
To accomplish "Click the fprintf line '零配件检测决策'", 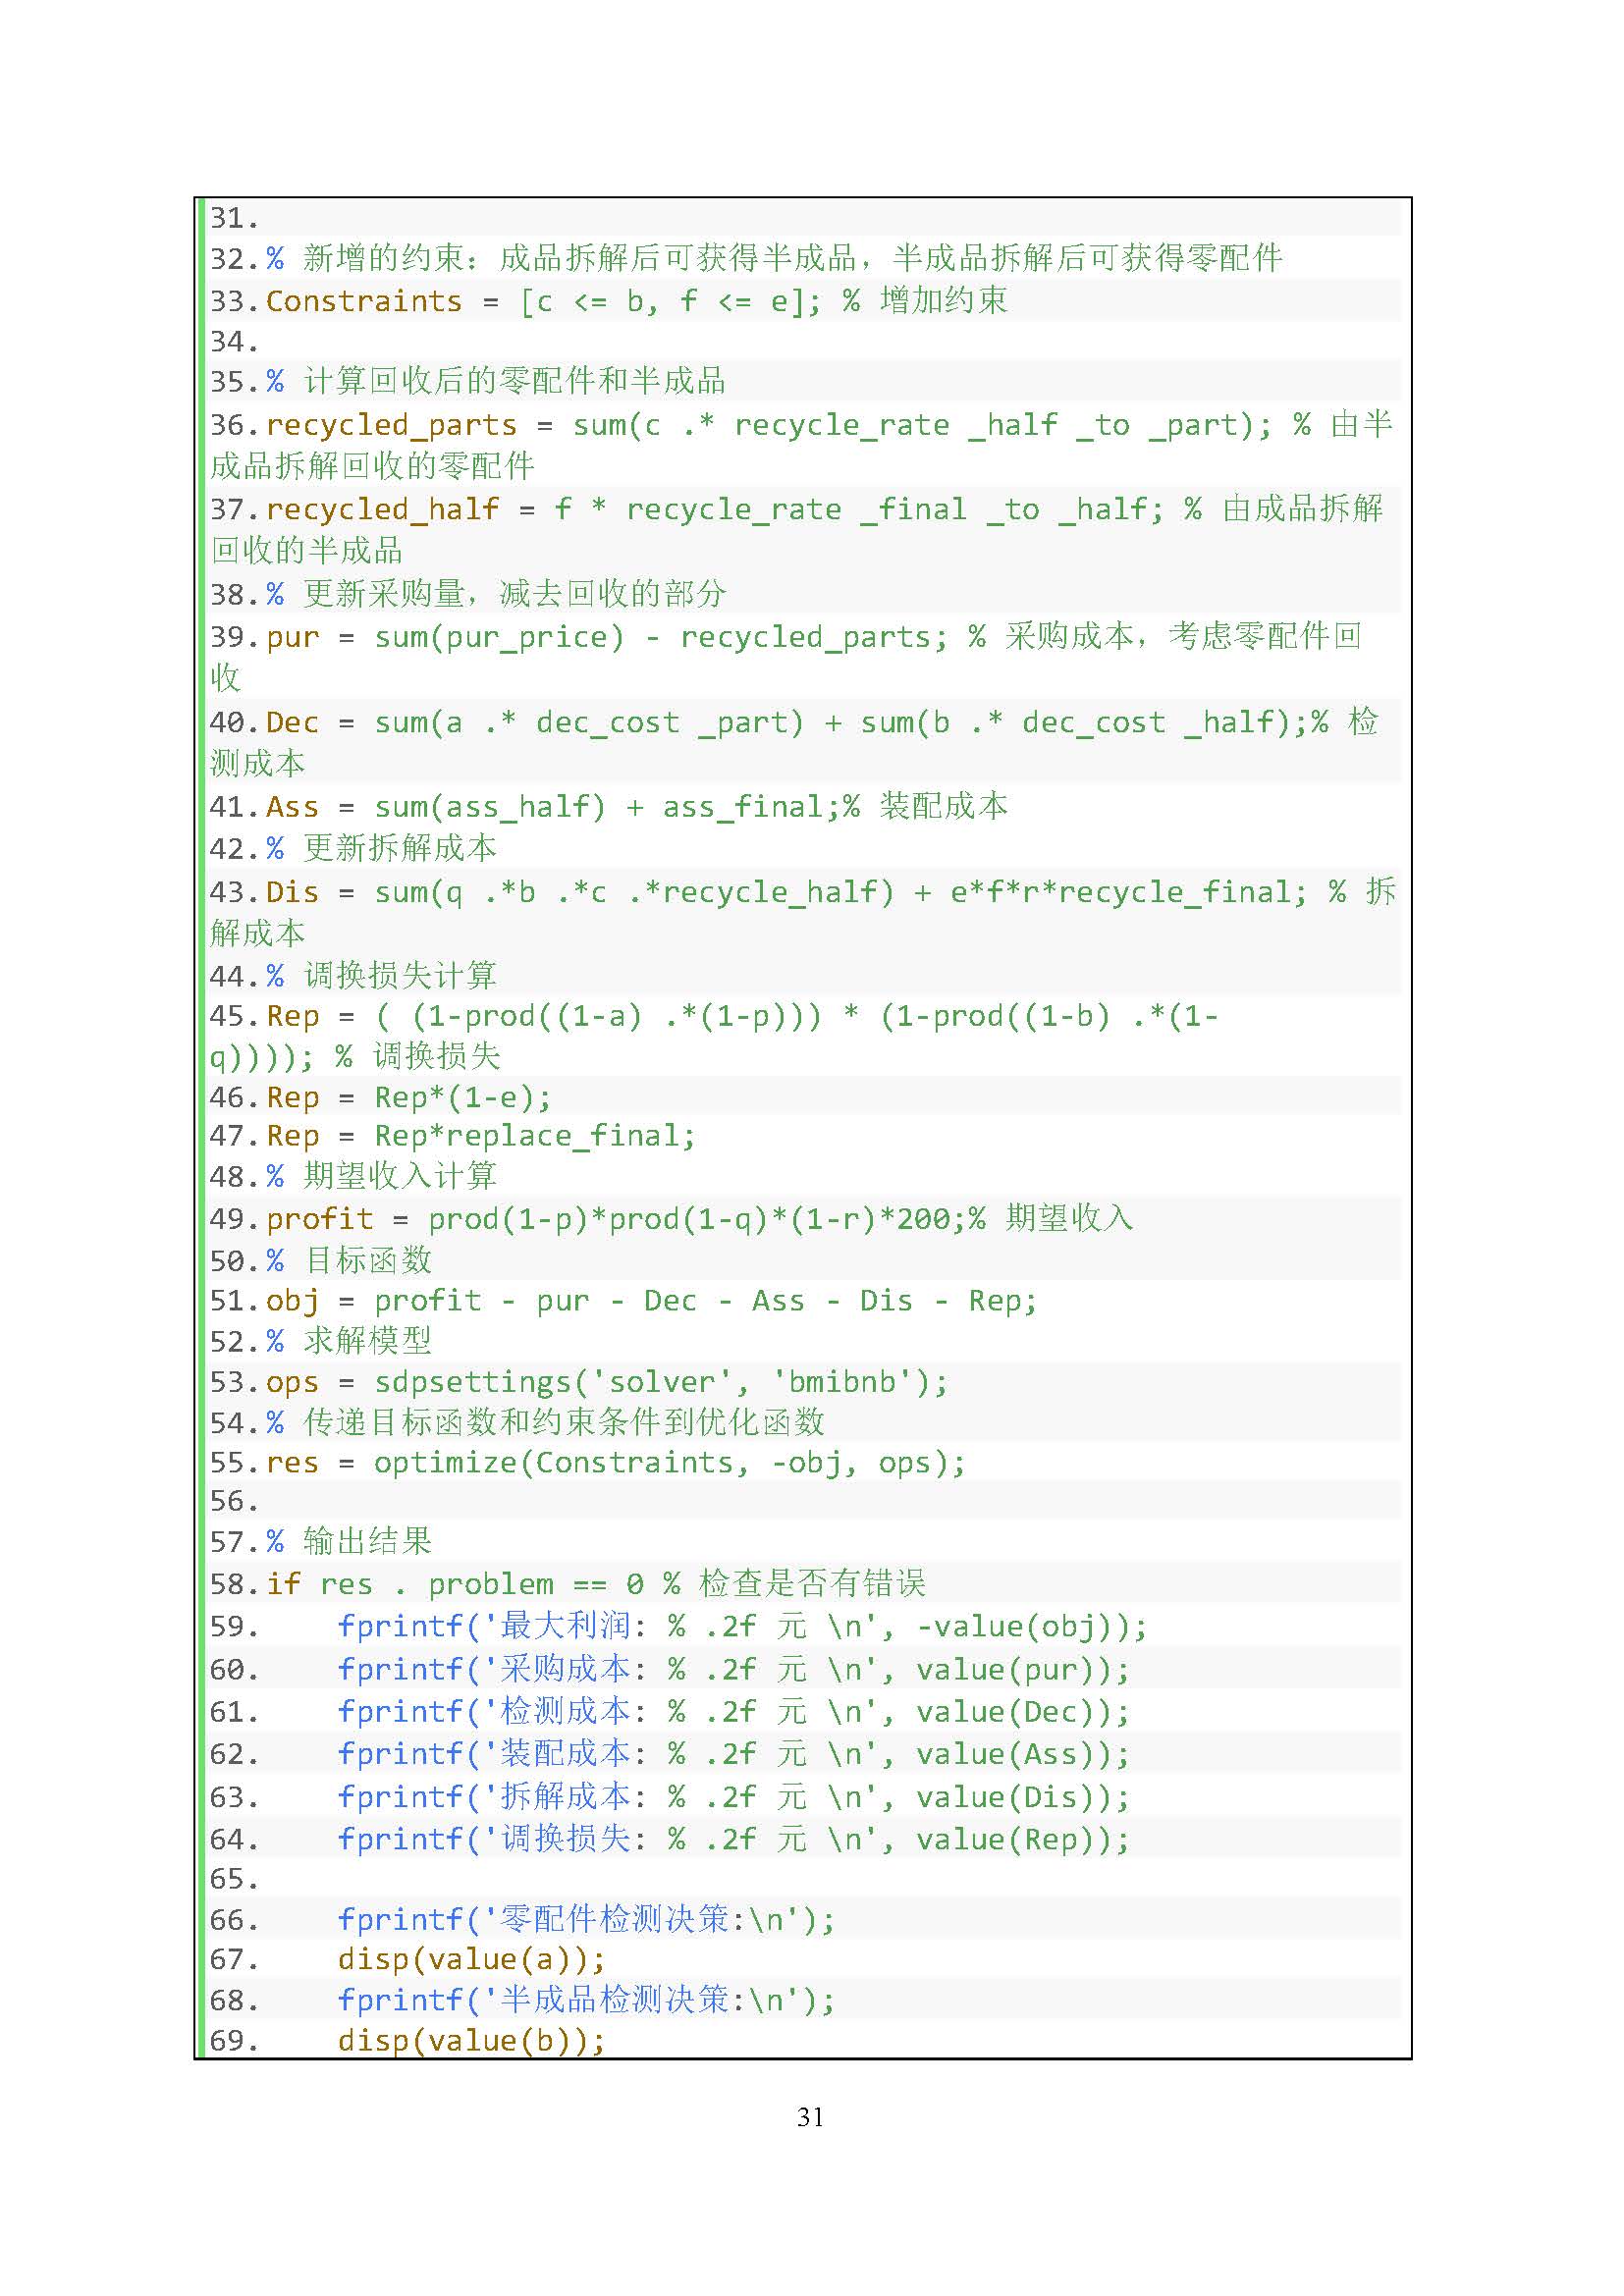I will pos(585,1919).
